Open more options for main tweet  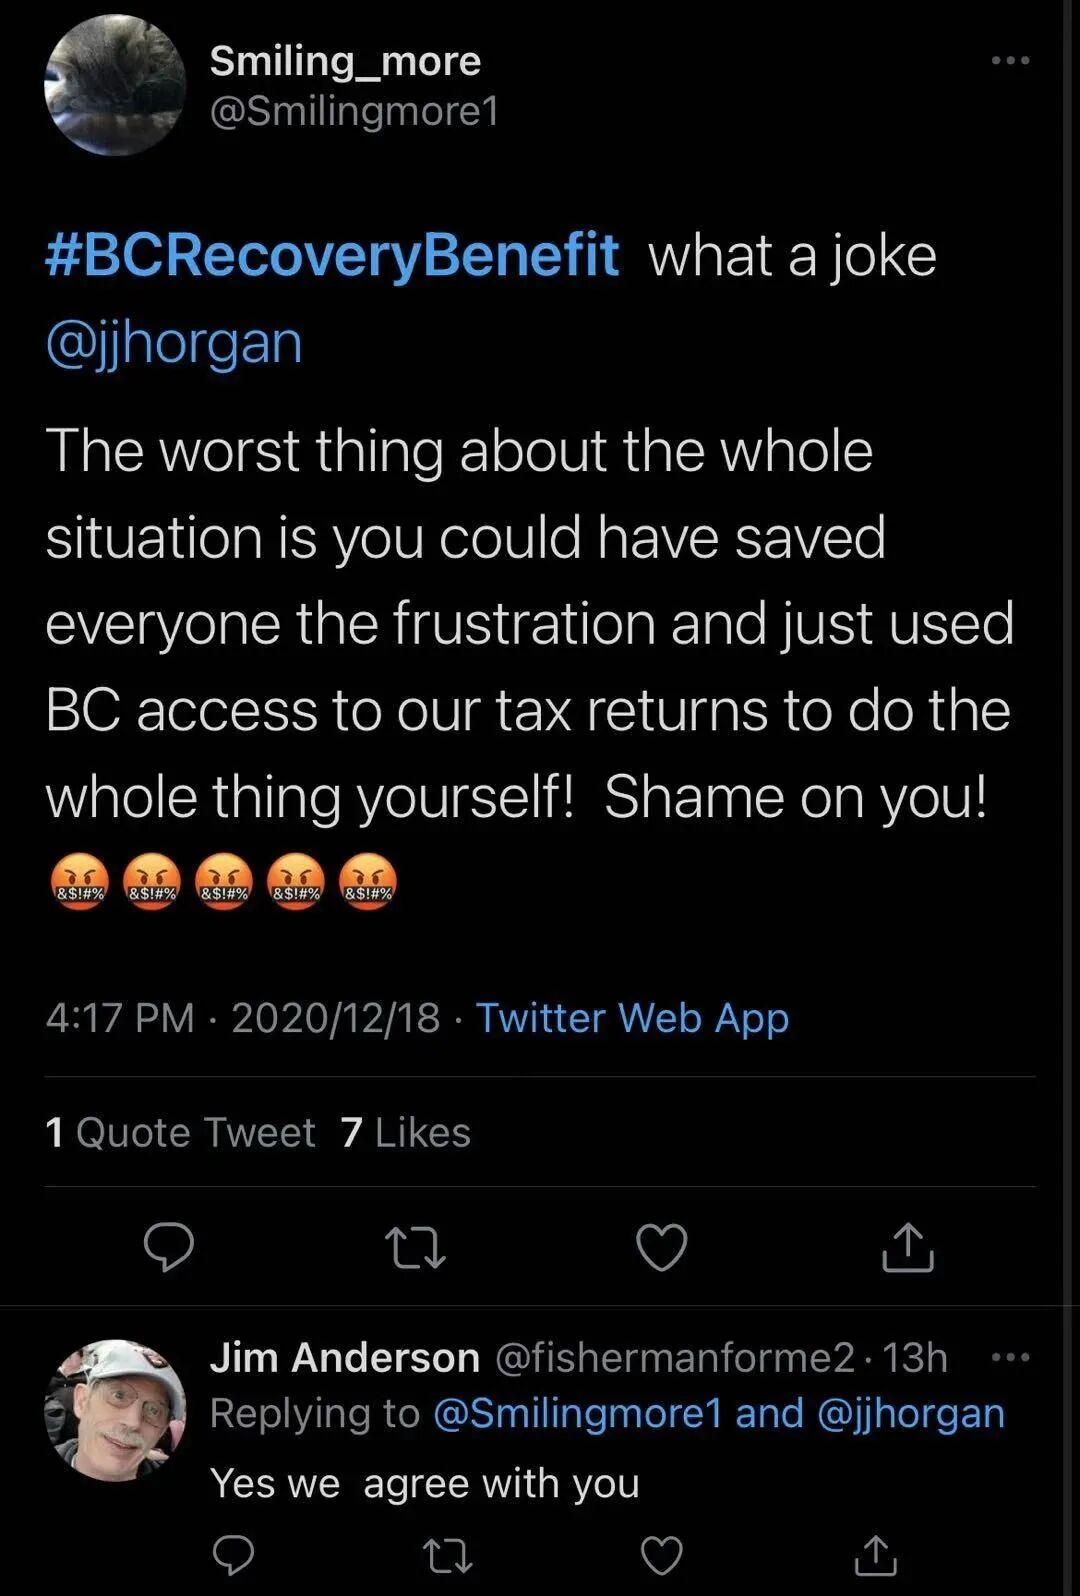1010,61
